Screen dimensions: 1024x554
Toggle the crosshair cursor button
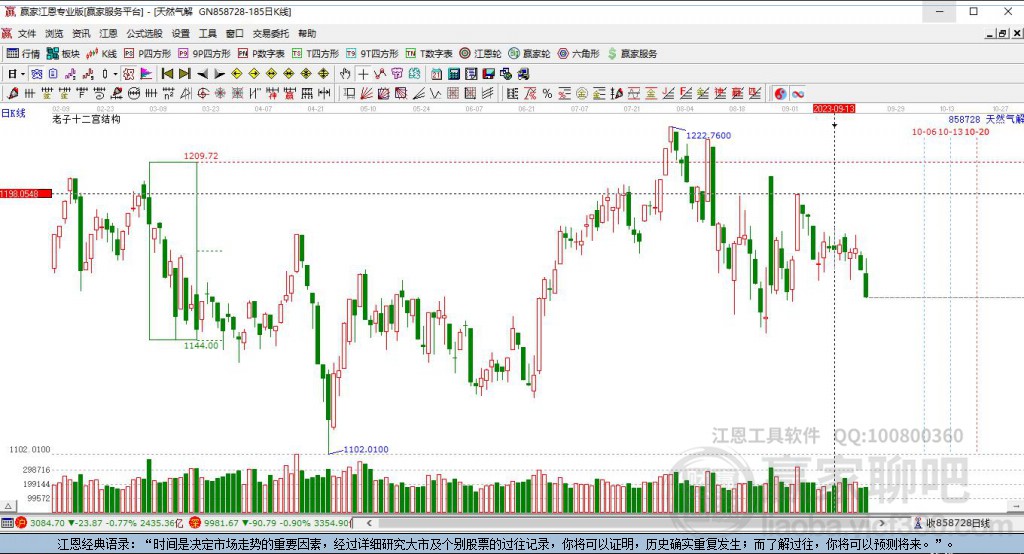coord(363,74)
